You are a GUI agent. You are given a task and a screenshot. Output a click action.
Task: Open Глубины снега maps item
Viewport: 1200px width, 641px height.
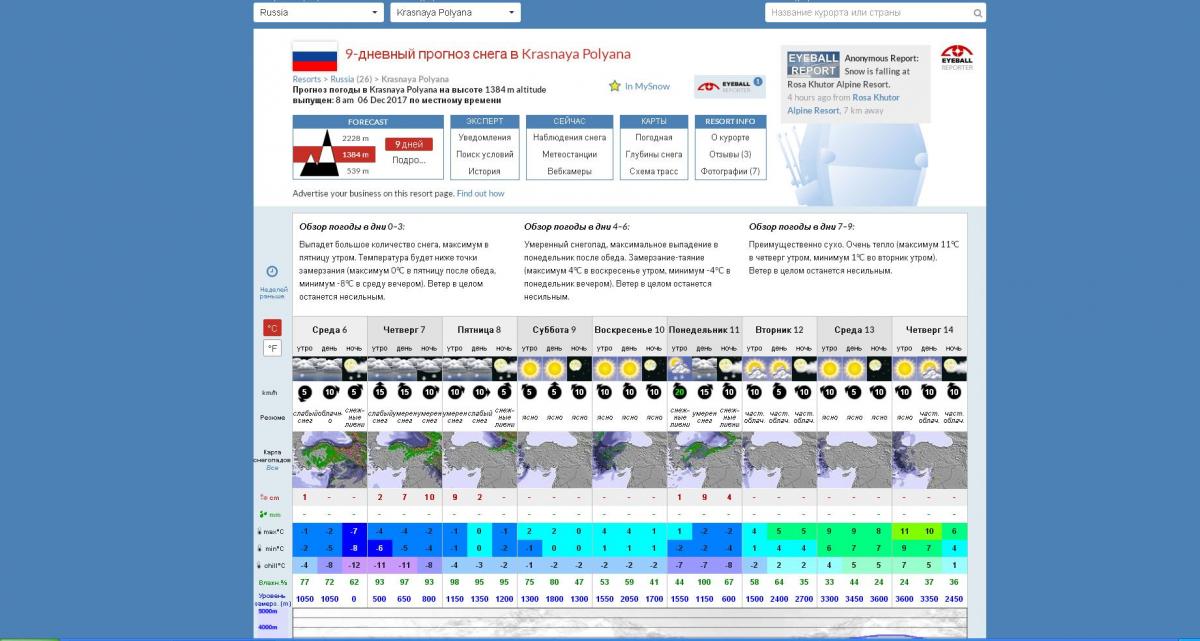[x=653, y=154]
